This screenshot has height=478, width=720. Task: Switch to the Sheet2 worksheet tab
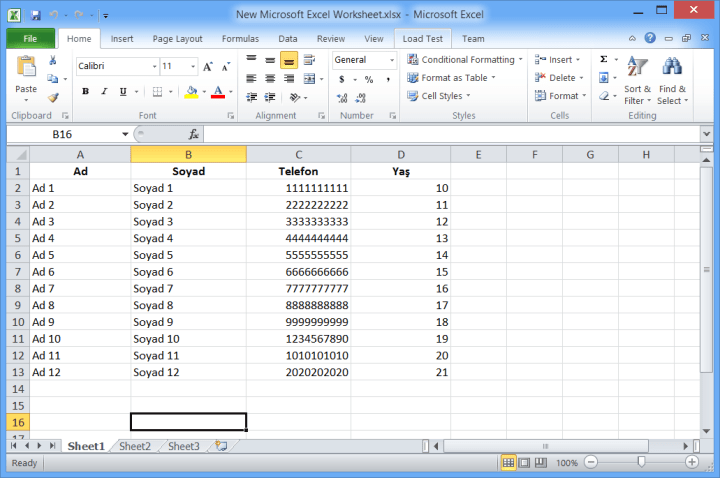pos(134,446)
